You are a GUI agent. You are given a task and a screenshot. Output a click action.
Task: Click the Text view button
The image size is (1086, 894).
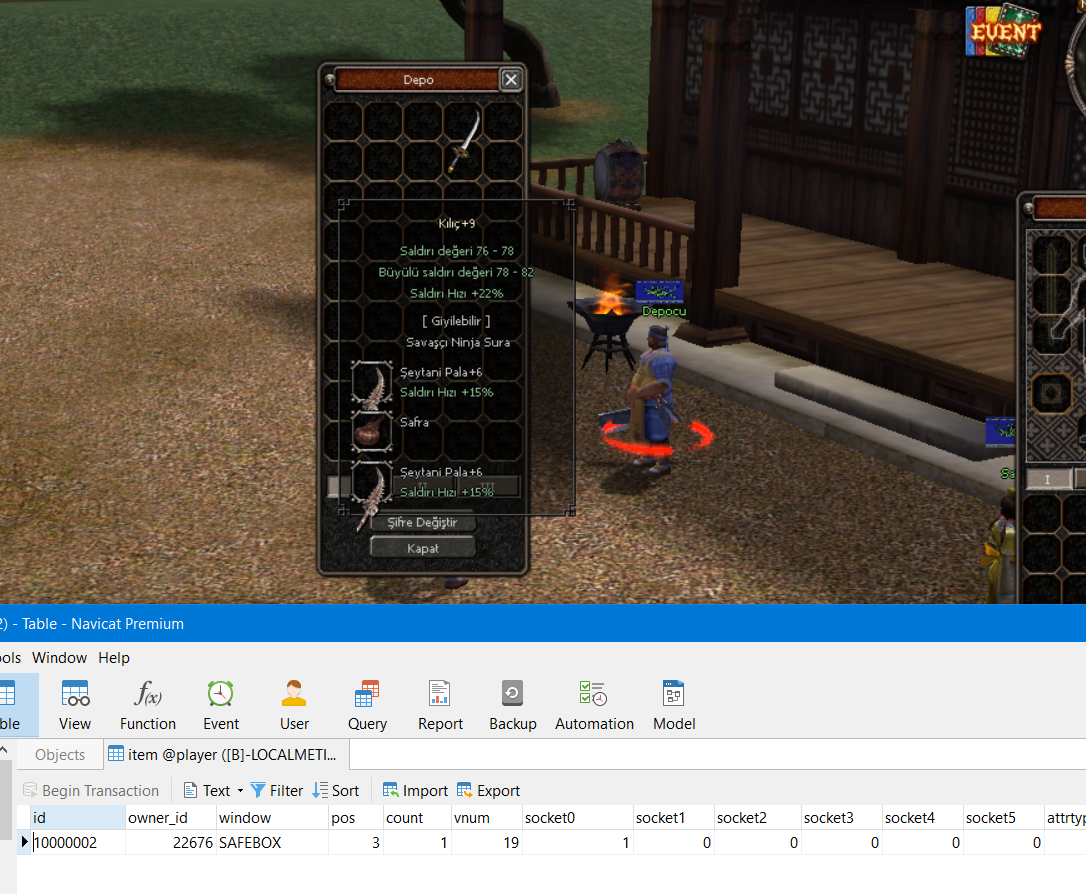point(207,791)
